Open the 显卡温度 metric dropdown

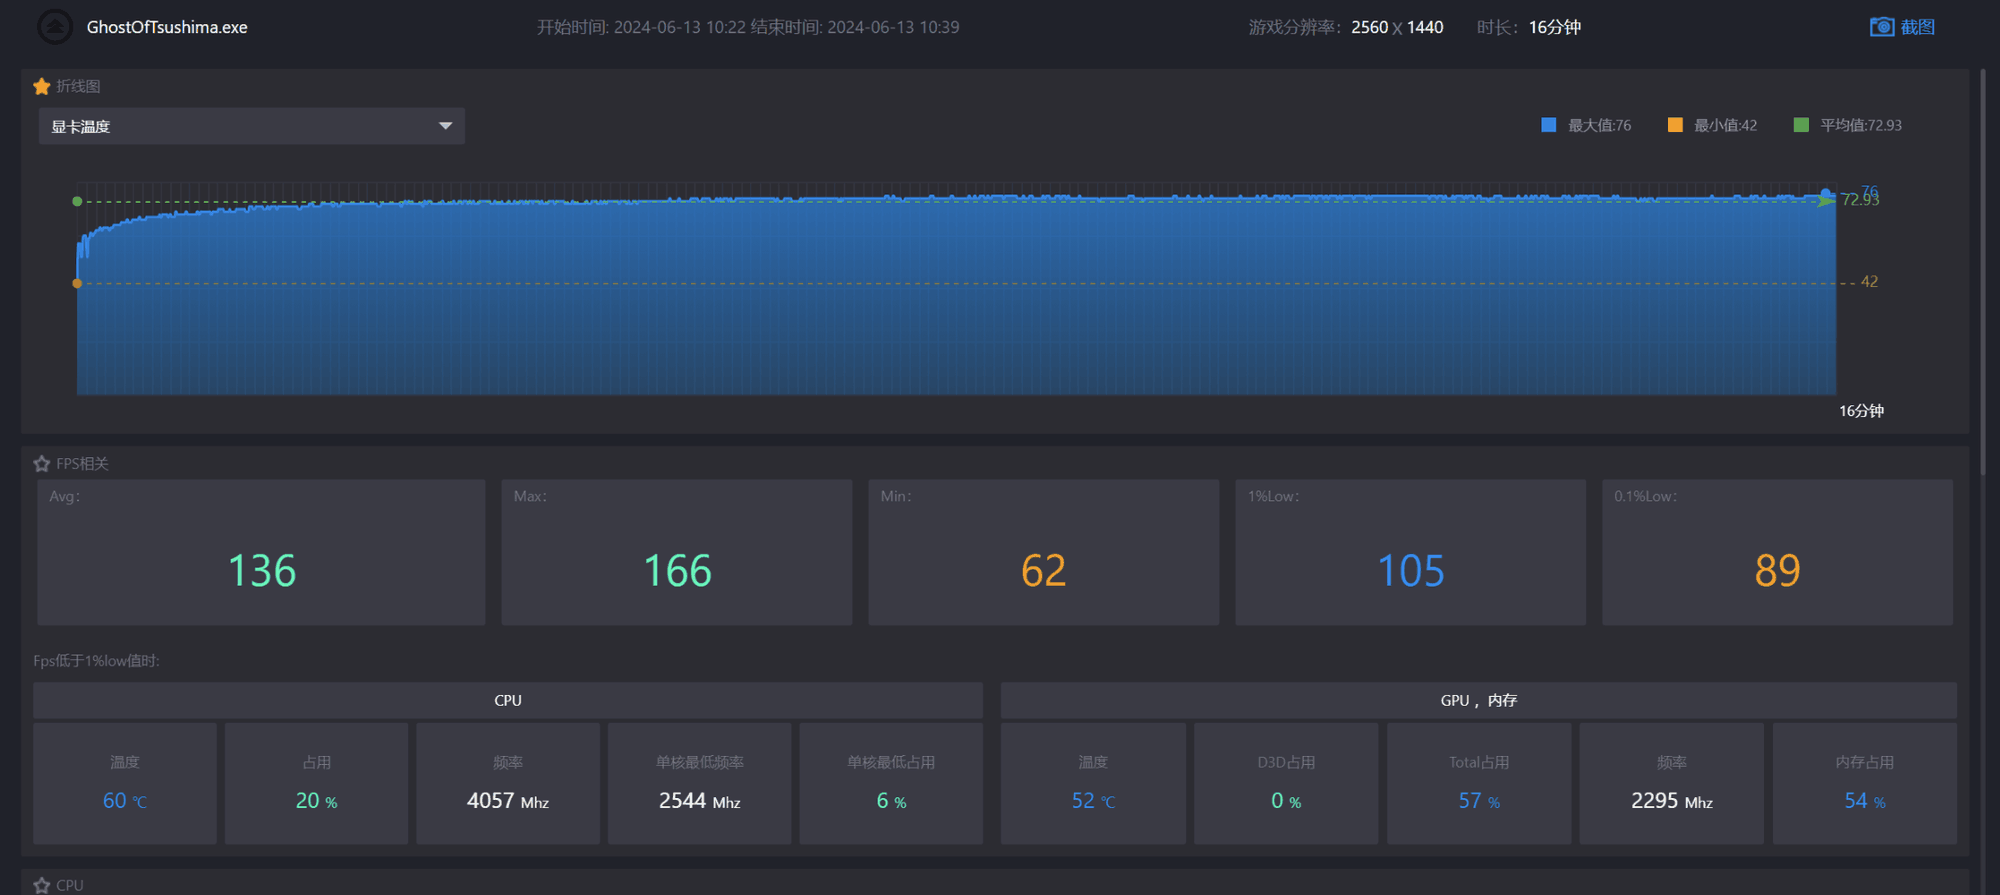pyautogui.click(x=251, y=126)
